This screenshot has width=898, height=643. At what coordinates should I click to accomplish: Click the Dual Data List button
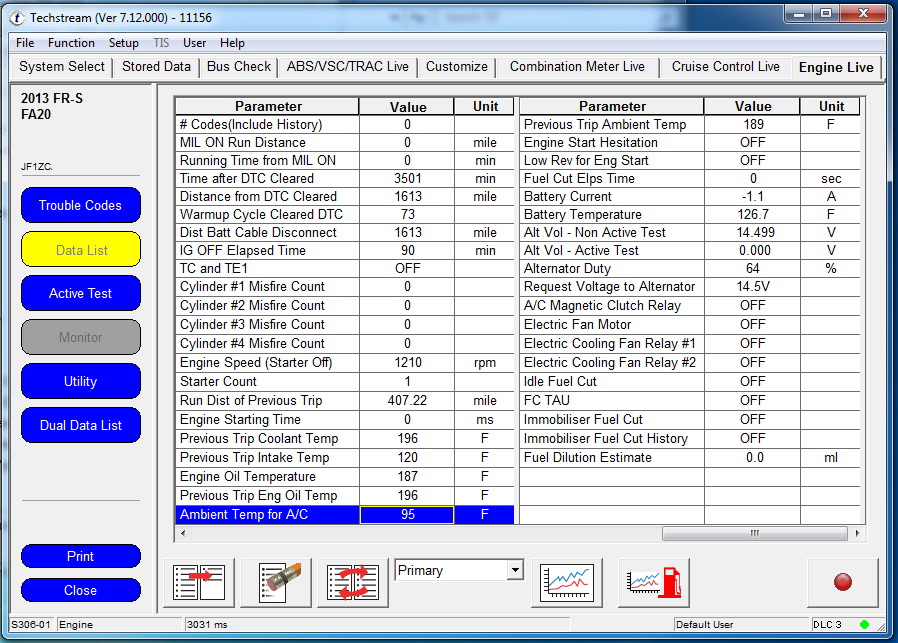[80, 425]
